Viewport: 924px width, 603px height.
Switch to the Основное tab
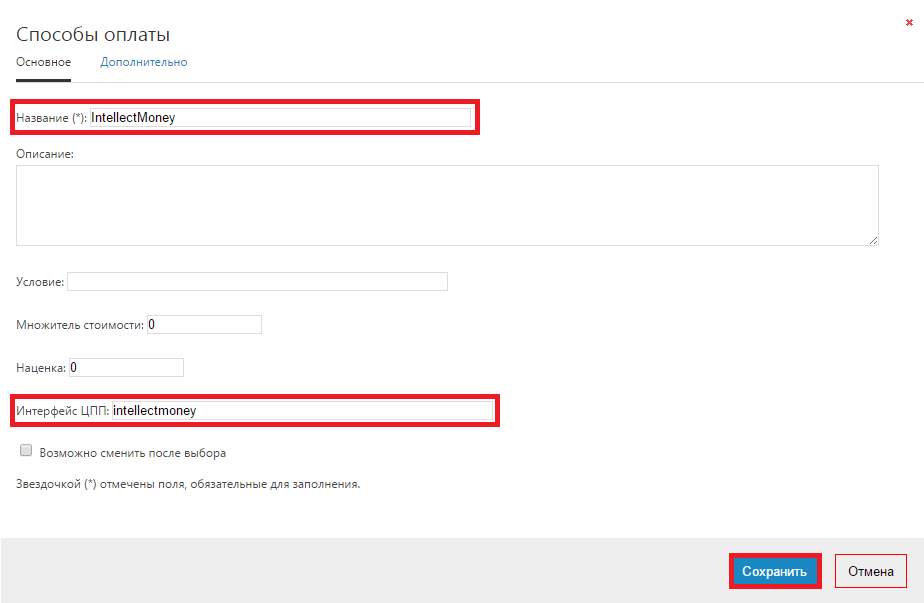pos(43,62)
